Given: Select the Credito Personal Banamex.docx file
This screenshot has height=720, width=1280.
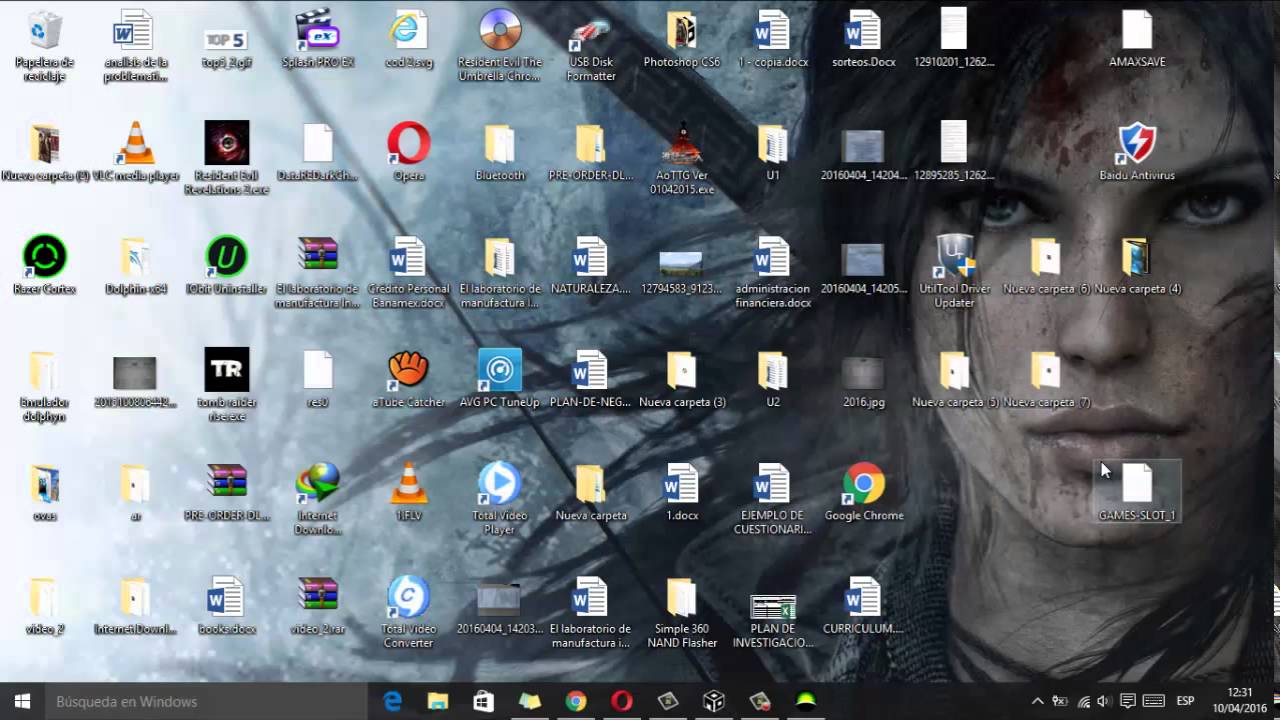Looking at the screenshot, I should [x=409, y=272].
